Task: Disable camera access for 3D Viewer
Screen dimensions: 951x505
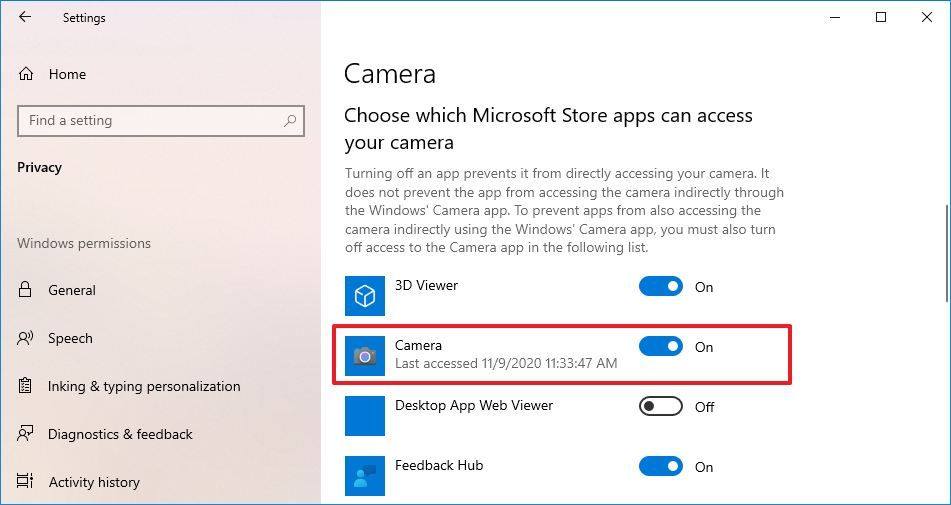Action: 661,287
